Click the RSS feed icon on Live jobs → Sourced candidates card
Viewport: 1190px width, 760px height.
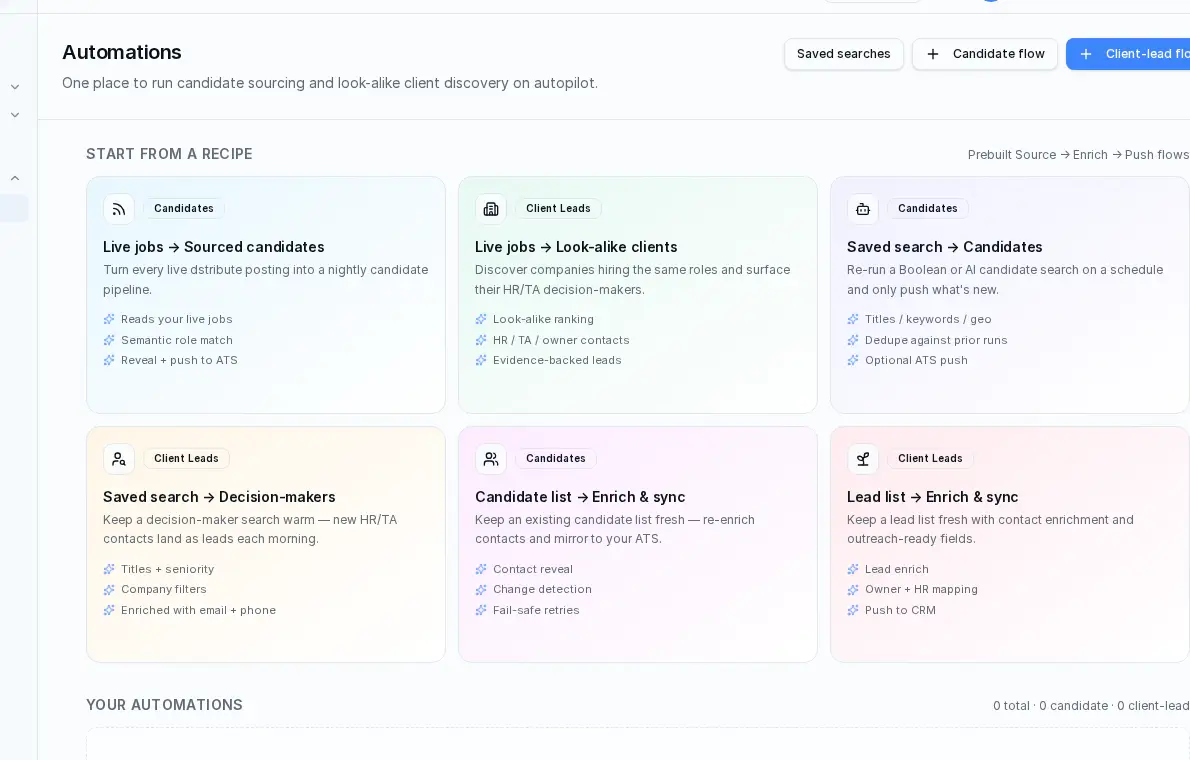(x=118, y=209)
